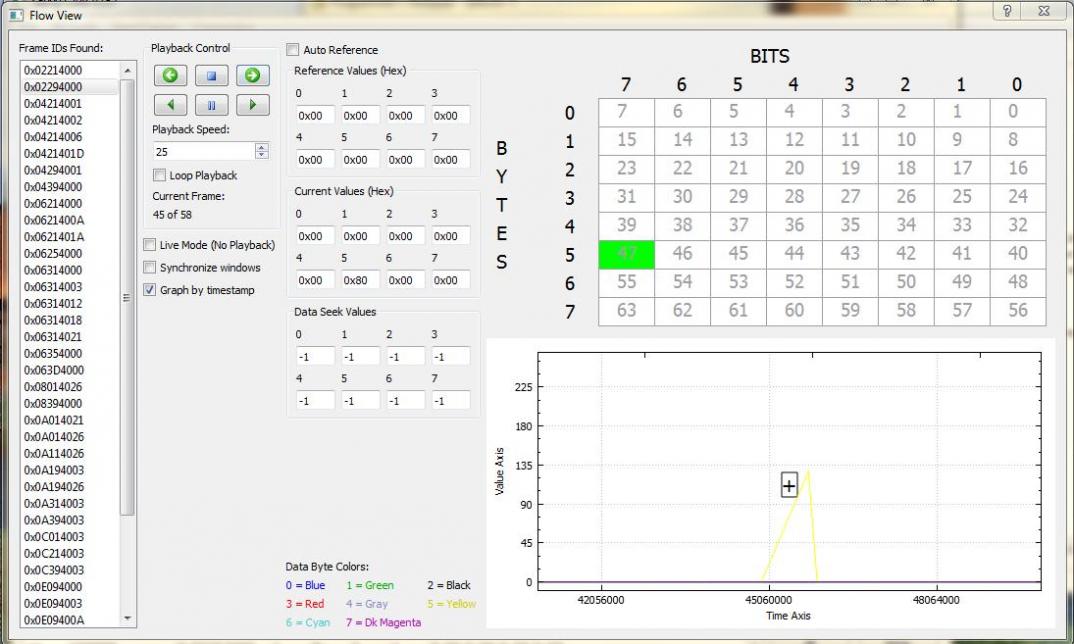Uncheck Graph by timestamp
The width and height of the screenshot is (1074, 644).
pos(149,290)
